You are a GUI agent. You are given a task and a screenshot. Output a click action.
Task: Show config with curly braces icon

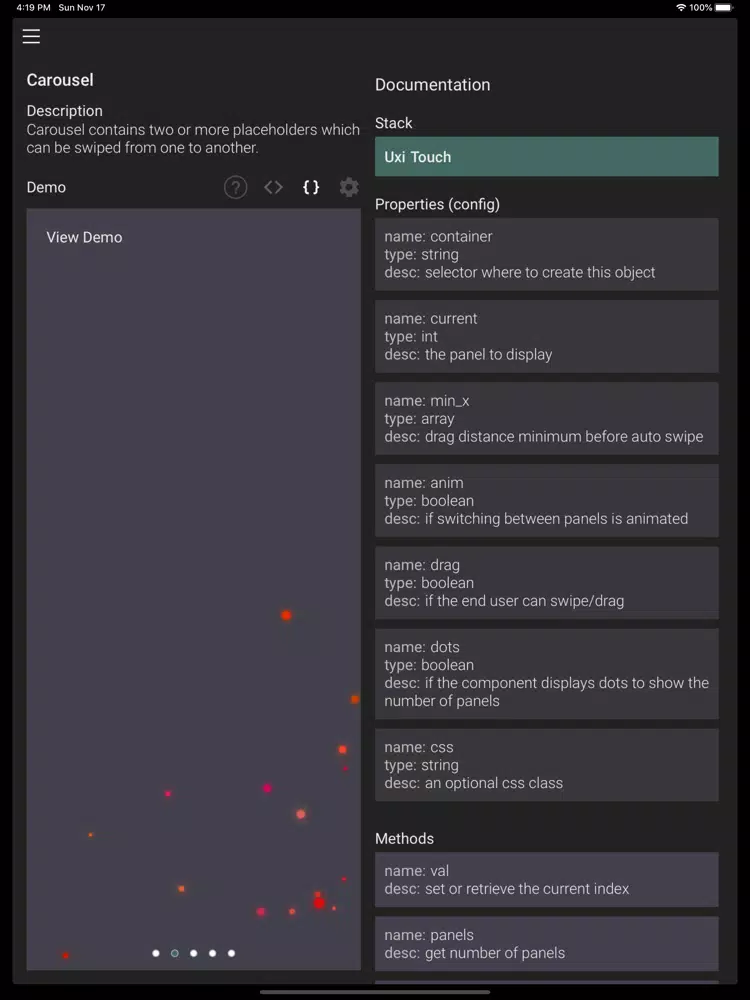point(311,187)
